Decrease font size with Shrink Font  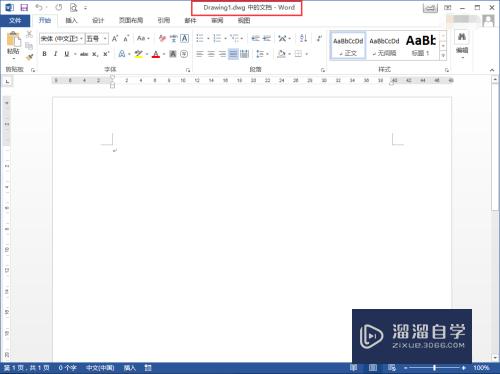tap(126, 39)
